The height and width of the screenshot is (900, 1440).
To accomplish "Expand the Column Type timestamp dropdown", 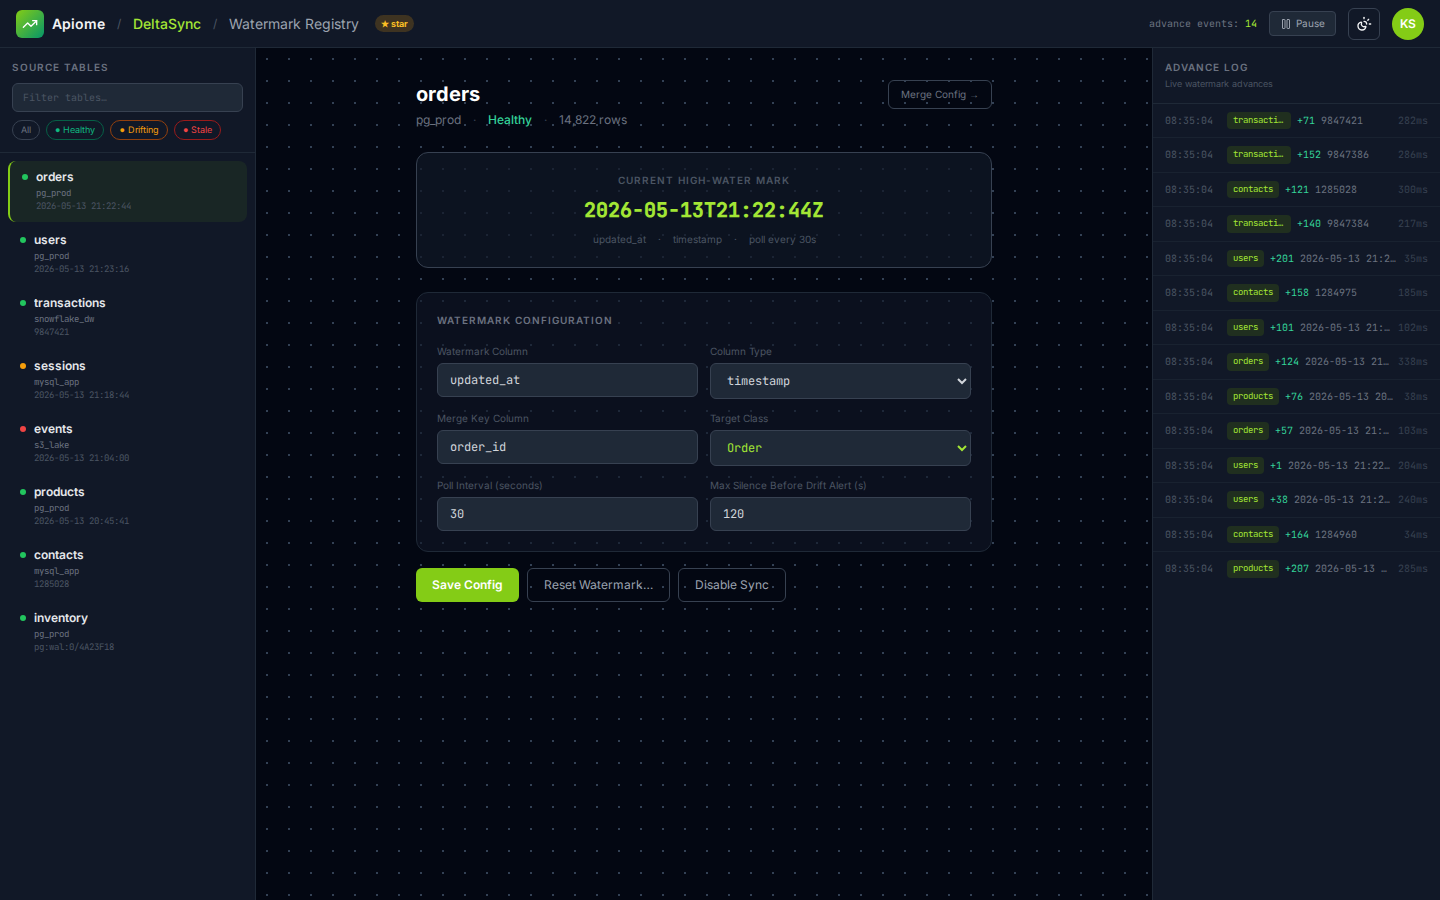I will point(840,381).
